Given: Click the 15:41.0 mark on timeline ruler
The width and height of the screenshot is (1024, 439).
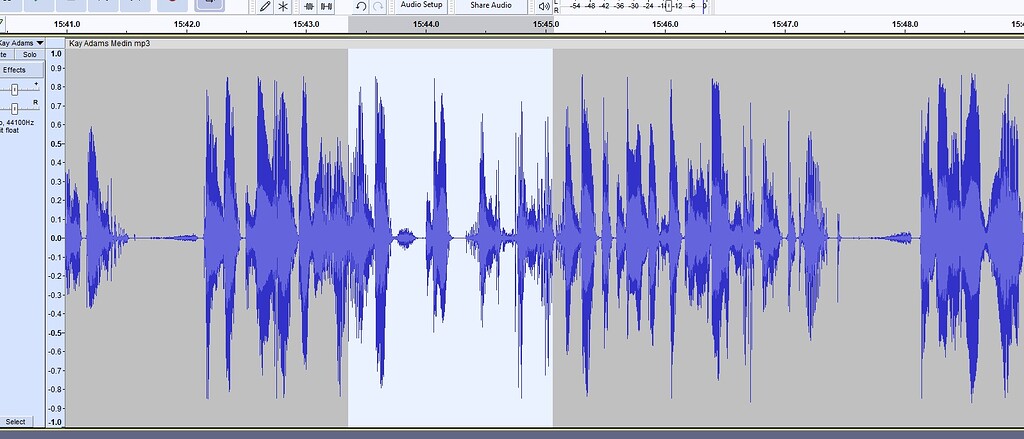Looking at the screenshot, I should (x=67, y=24).
